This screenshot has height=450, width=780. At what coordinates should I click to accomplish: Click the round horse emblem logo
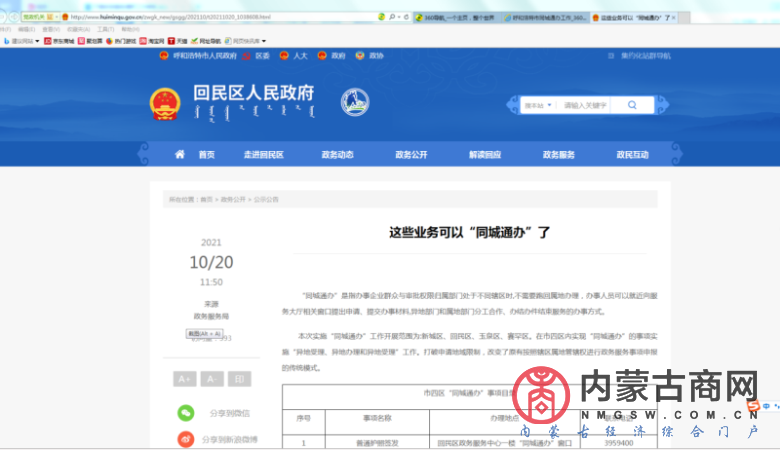[x=355, y=102]
